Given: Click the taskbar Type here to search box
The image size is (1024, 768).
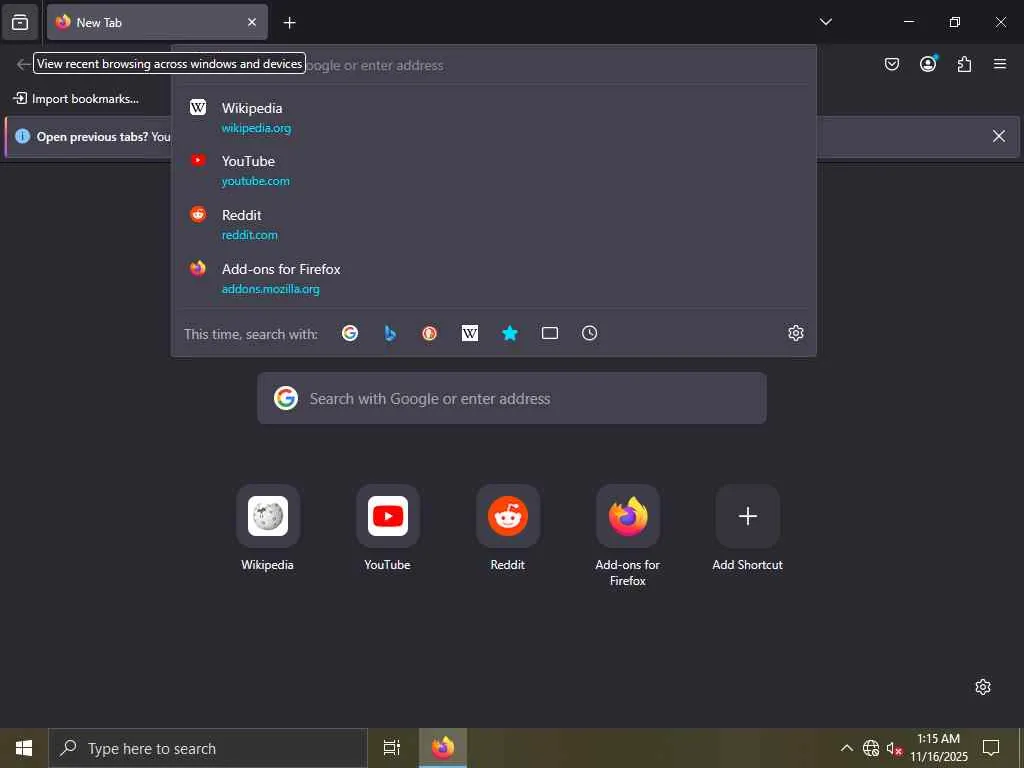Looking at the screenshot, I should click(208, 748).
